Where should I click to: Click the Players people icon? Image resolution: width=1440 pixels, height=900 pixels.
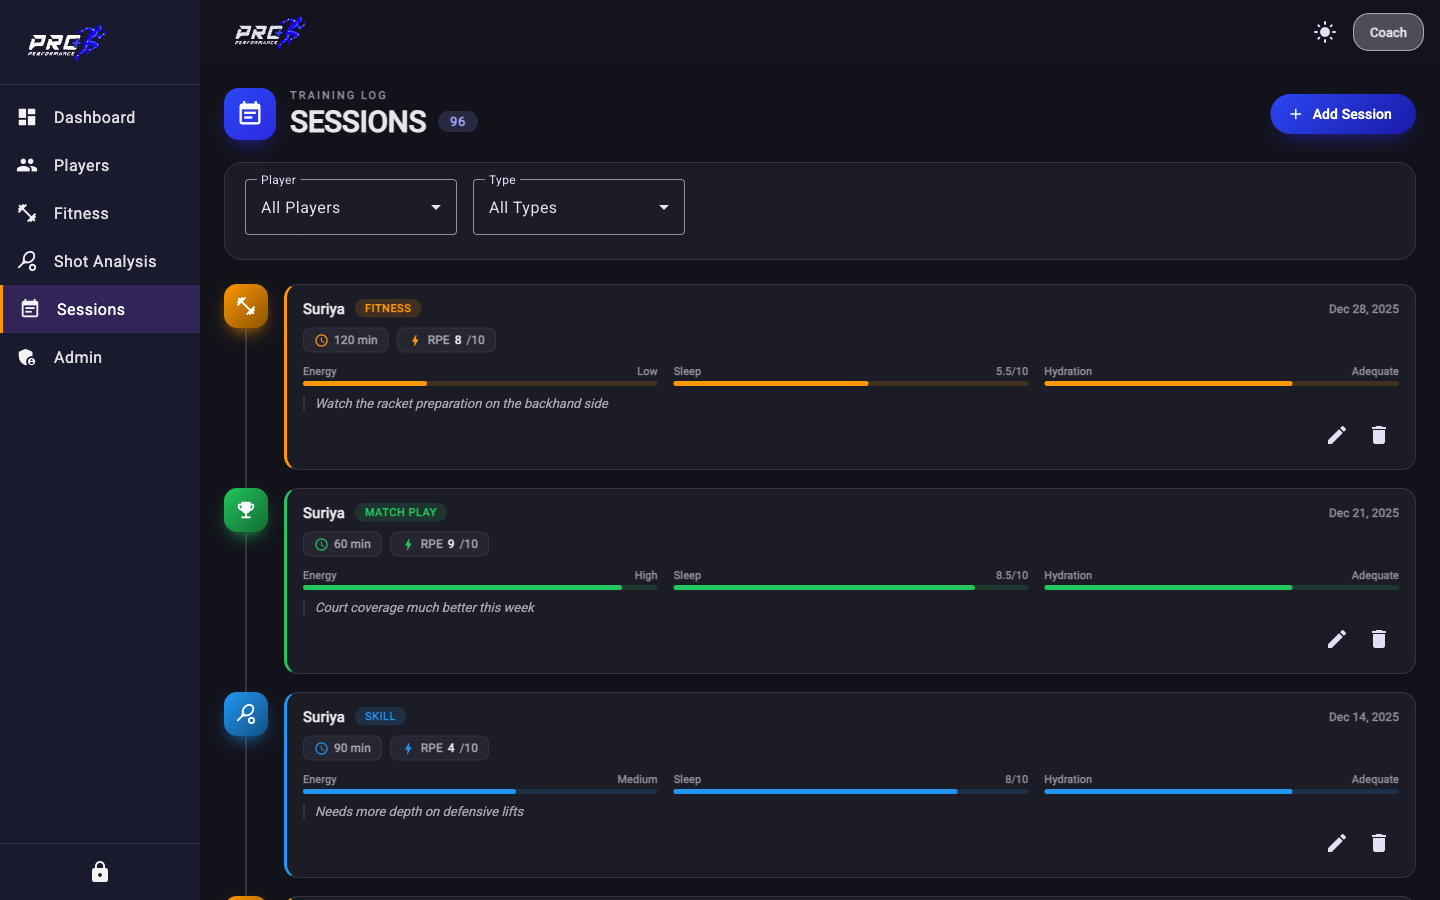27,165
